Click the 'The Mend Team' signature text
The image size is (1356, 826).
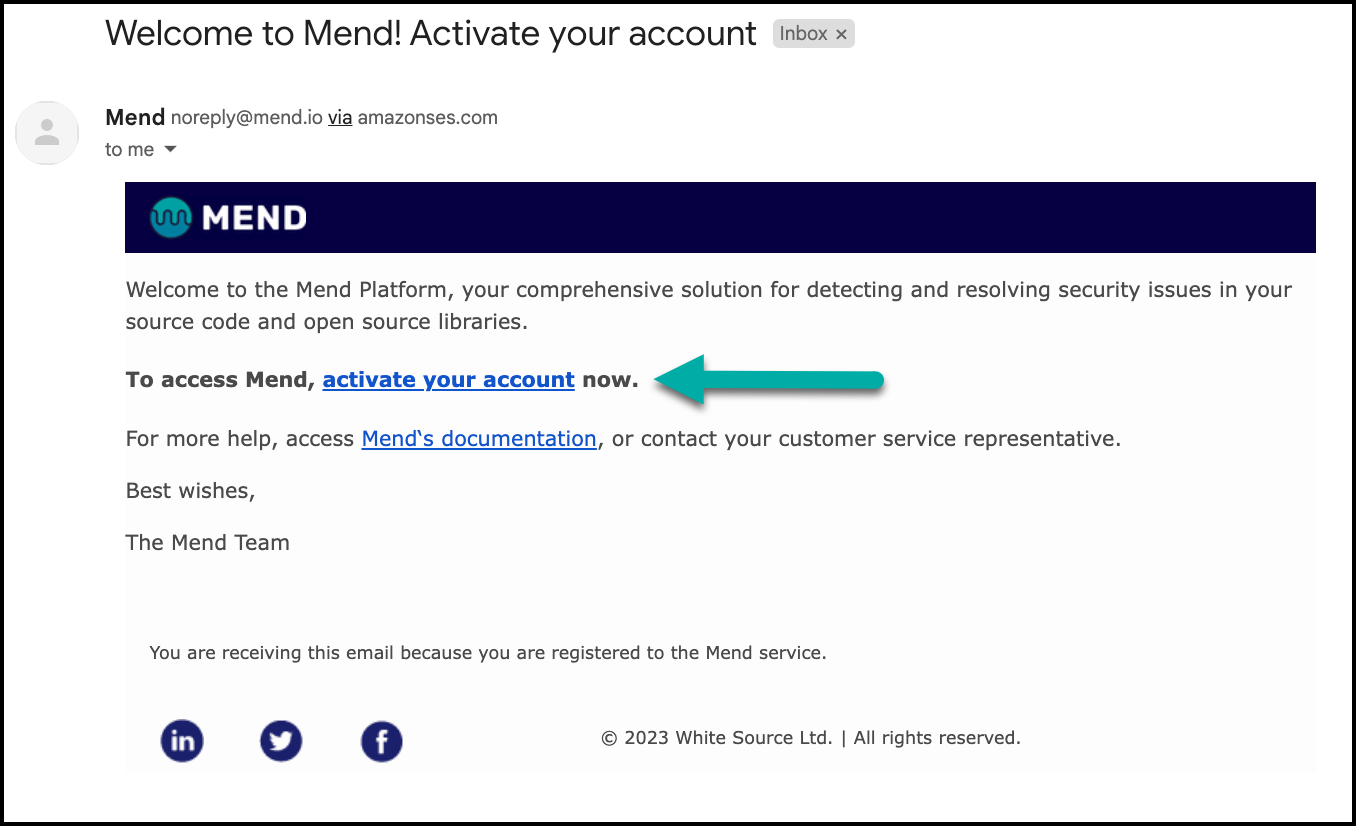(x=207, y=542)
